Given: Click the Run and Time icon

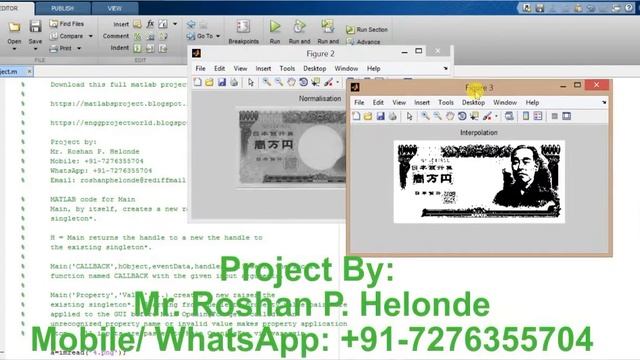Looking at the screenshot, I should pos(299,27).
